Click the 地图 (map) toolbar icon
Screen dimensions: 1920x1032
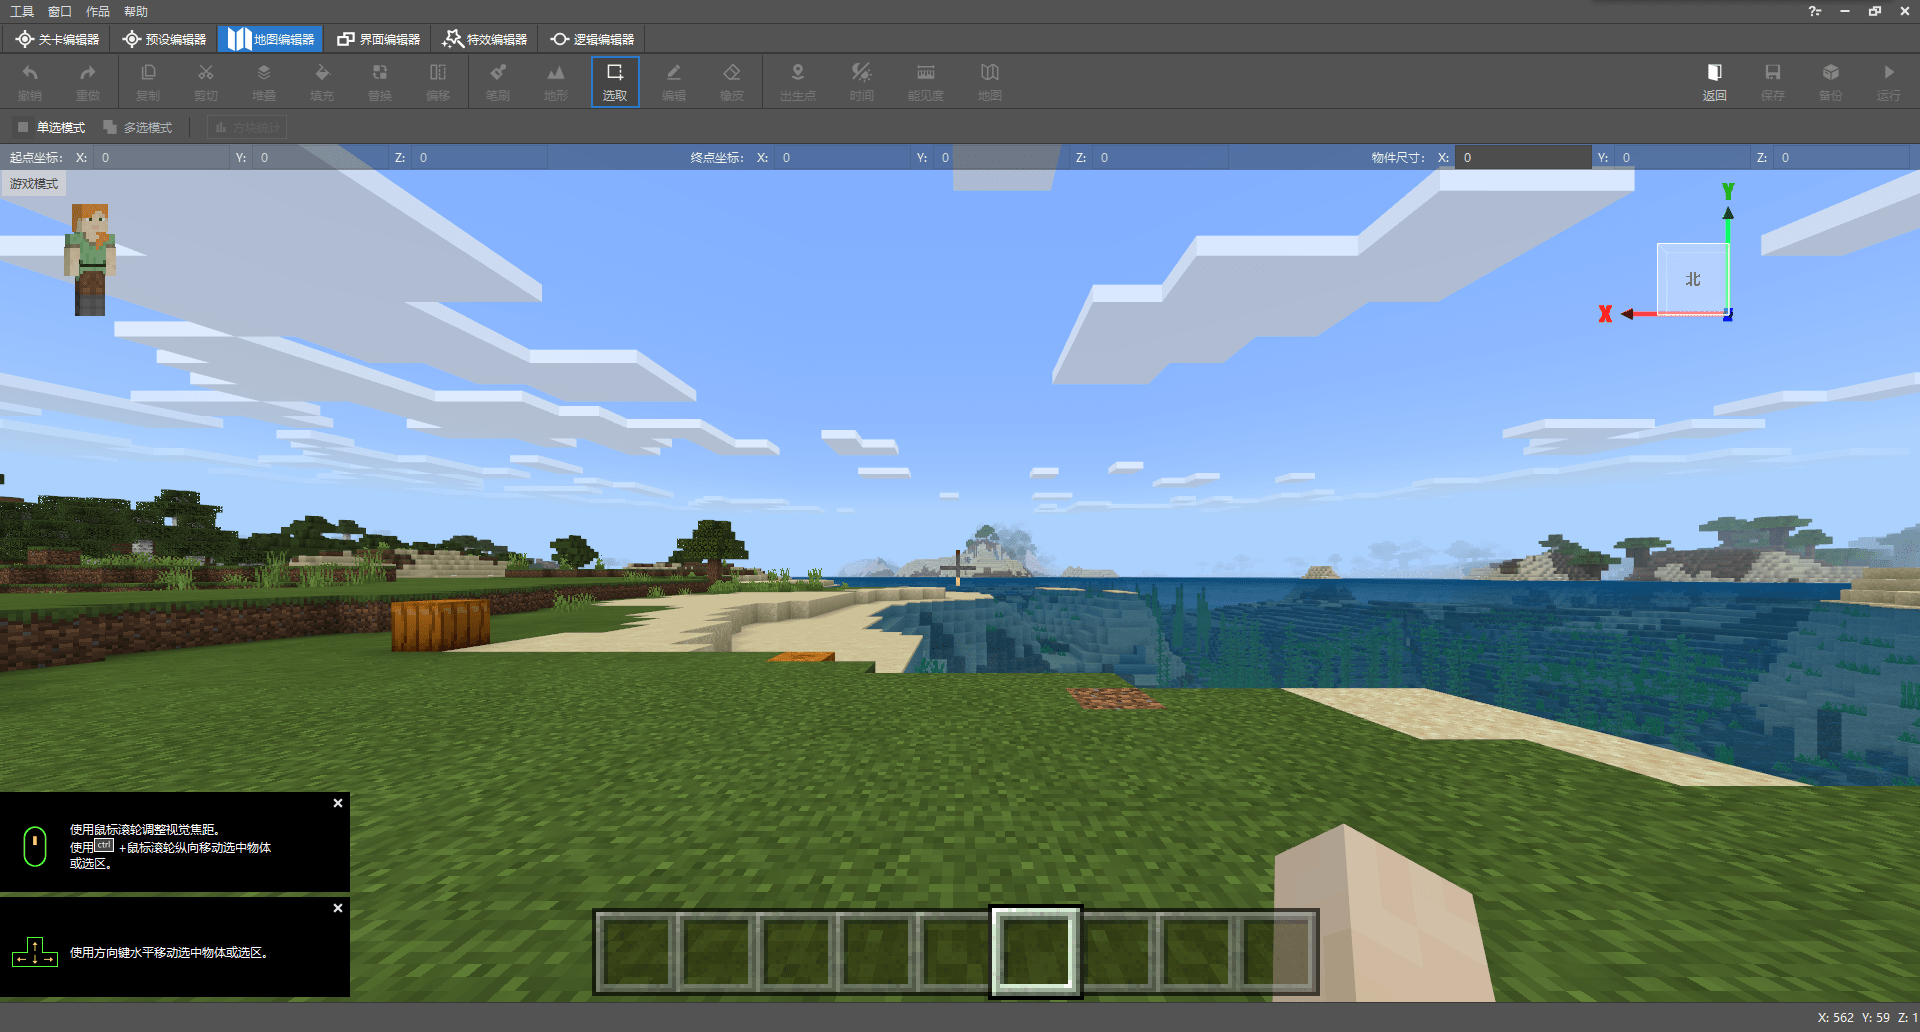click(990, 81)
